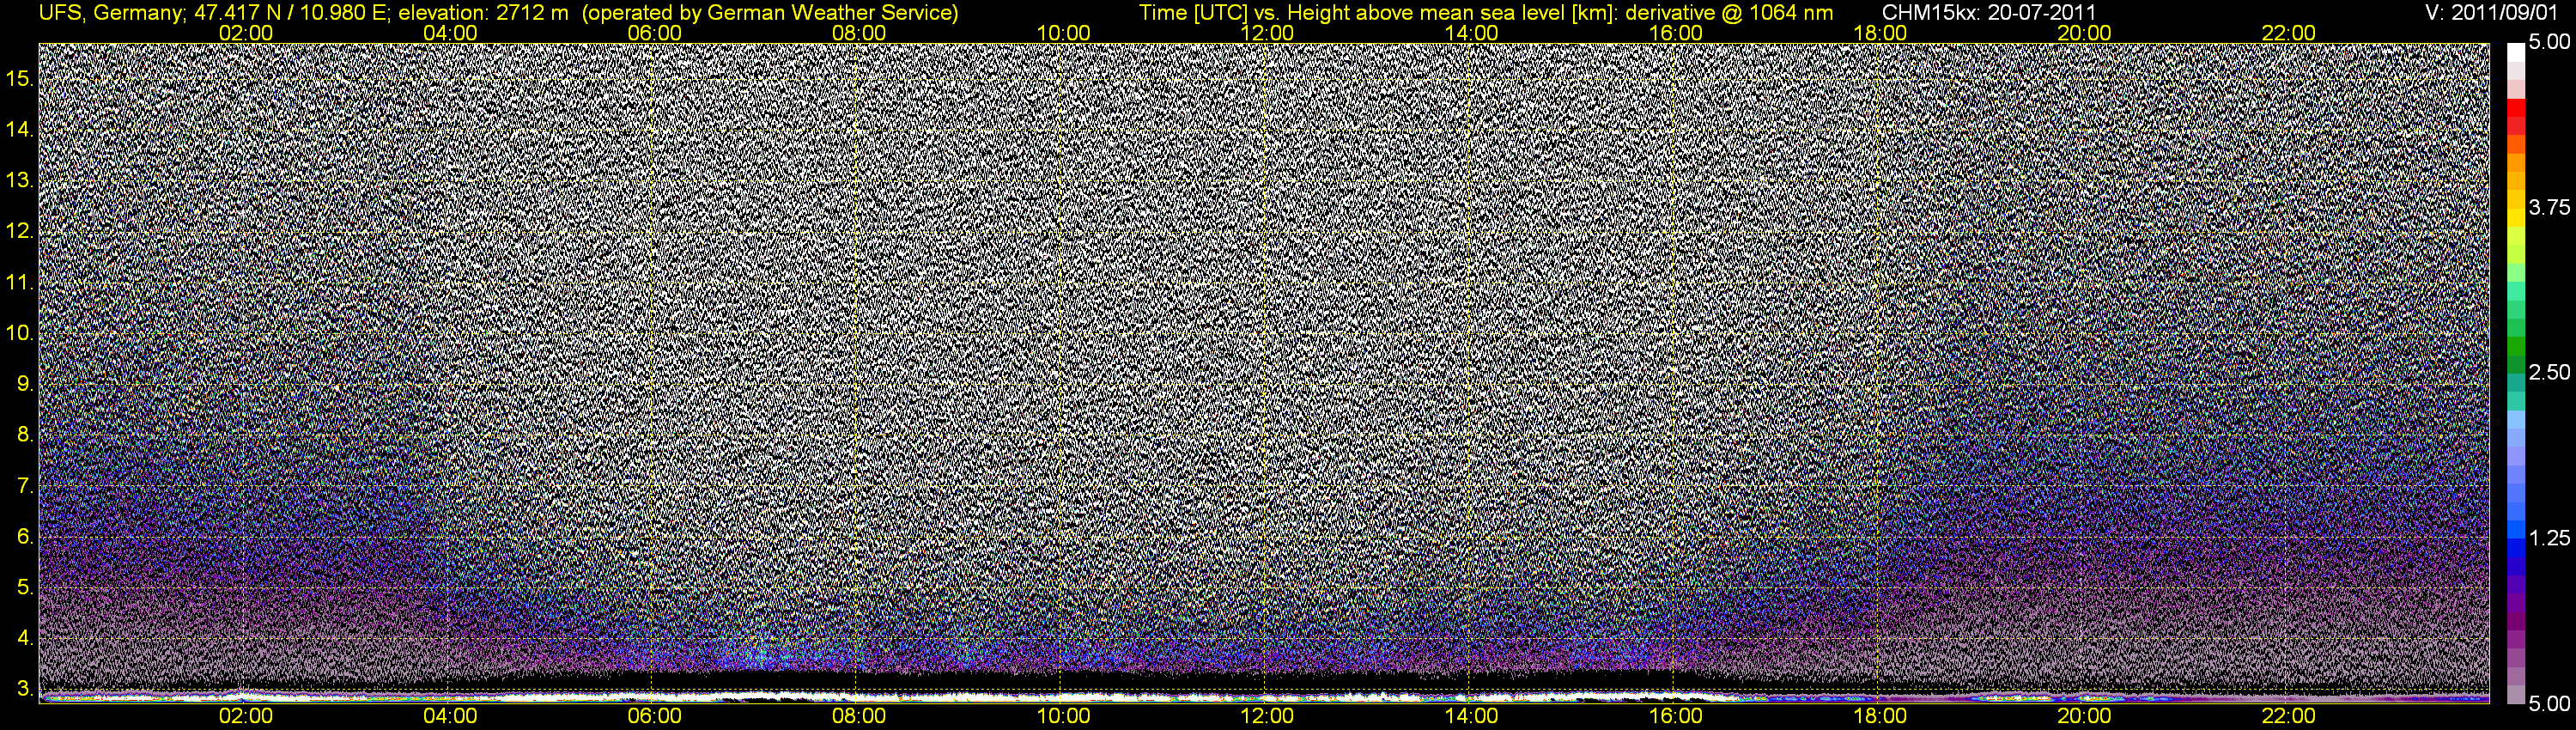This screenshot has width=2576, height=730.
Task: Click the "08:00" label on the bottom time axis
Action: click(859, 716)
